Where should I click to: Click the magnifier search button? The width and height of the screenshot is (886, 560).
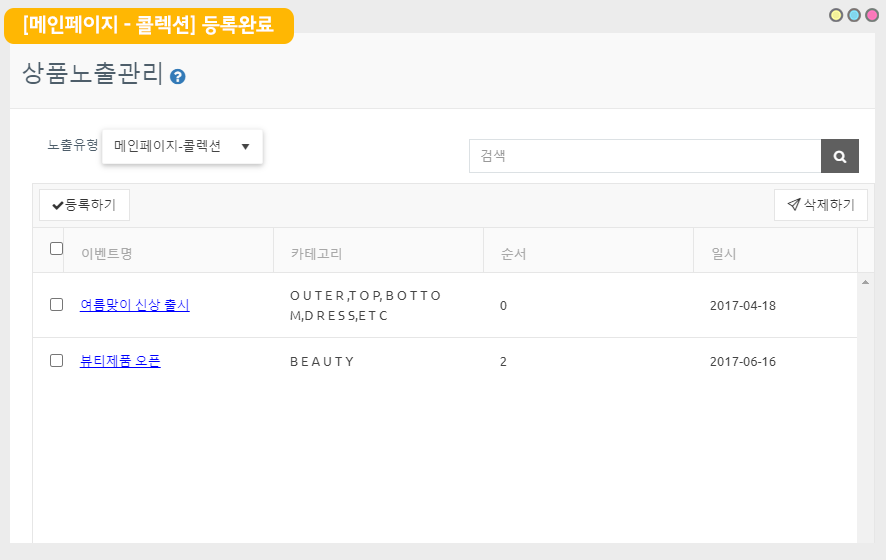coord(839,156)
